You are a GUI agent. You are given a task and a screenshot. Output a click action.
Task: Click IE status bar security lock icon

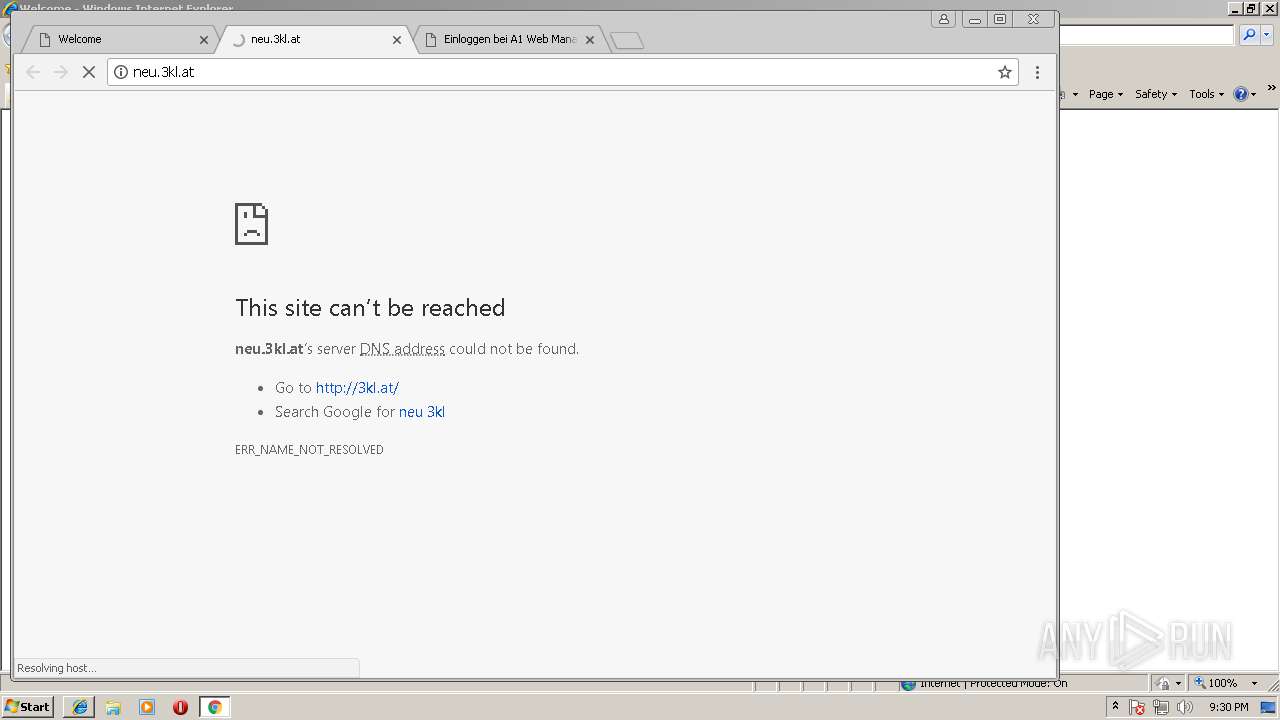[1163, 683]
